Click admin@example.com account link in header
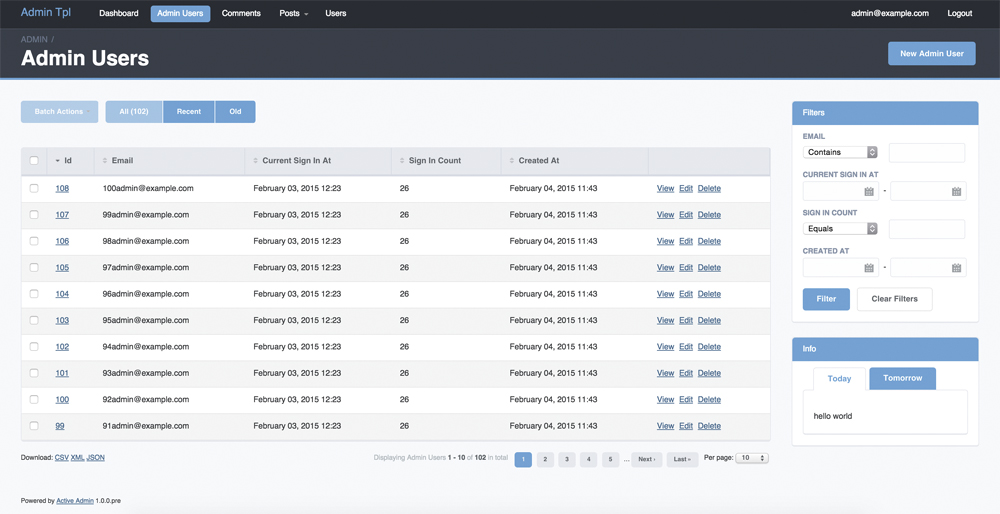The width and height of the screenshot is (1000, 514). coord(890,13)
